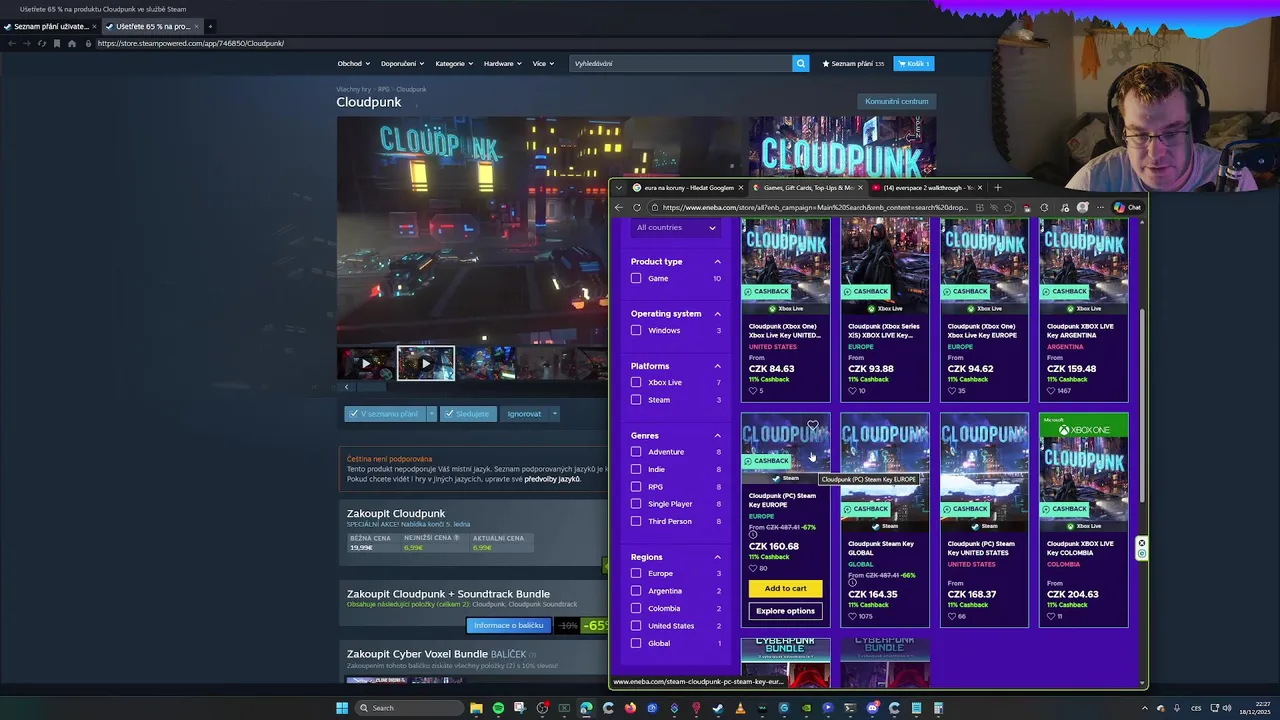
Task: Add a new tab in the Steam window
Action: coord(210,26)
